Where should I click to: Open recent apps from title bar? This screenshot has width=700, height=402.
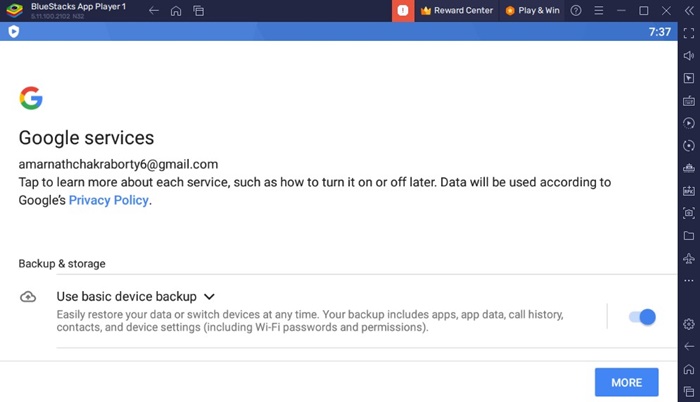pyautogui.click(x=199, y=11)
